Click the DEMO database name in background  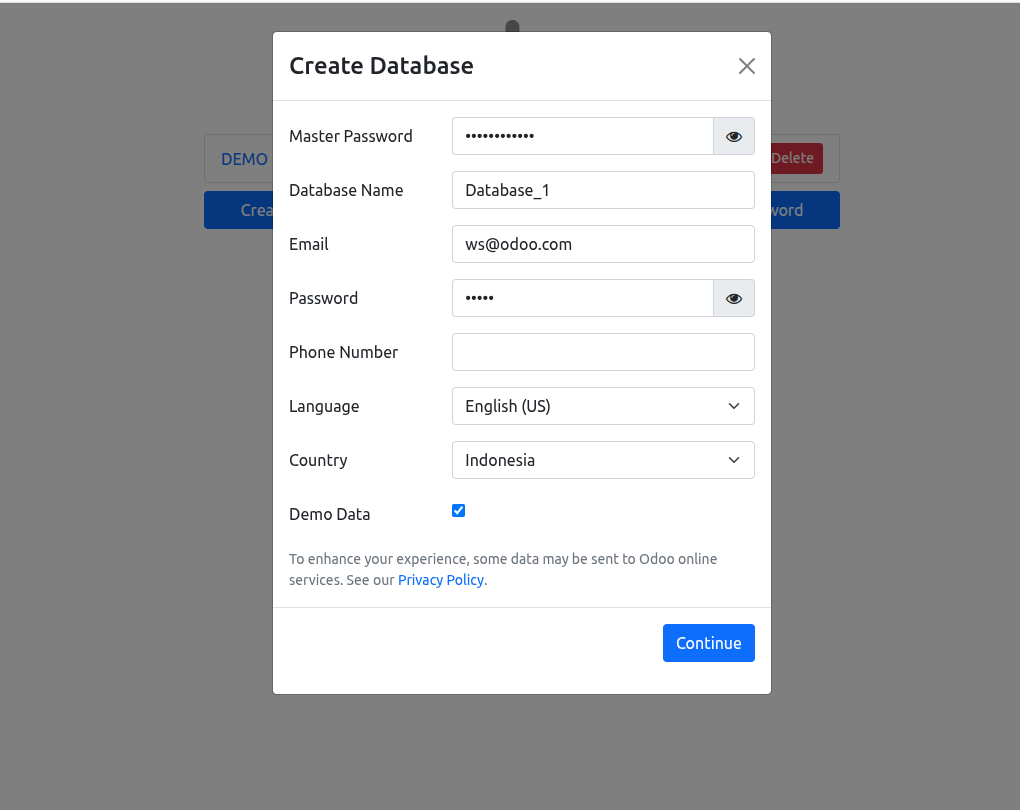tap(244, 159)
